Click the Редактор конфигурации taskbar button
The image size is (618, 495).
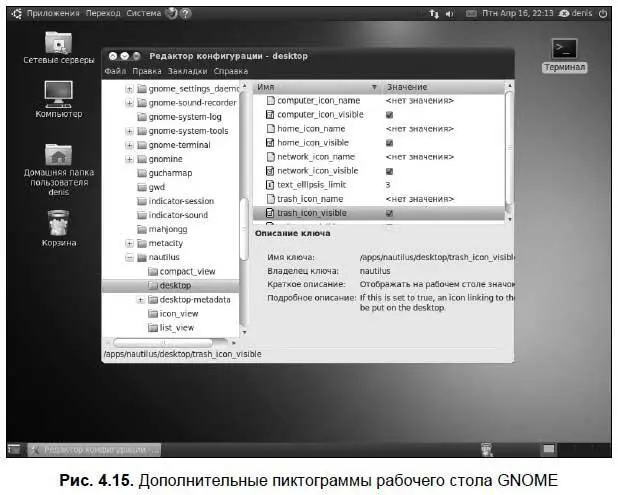pyautogui.click(x=94, y=449)
